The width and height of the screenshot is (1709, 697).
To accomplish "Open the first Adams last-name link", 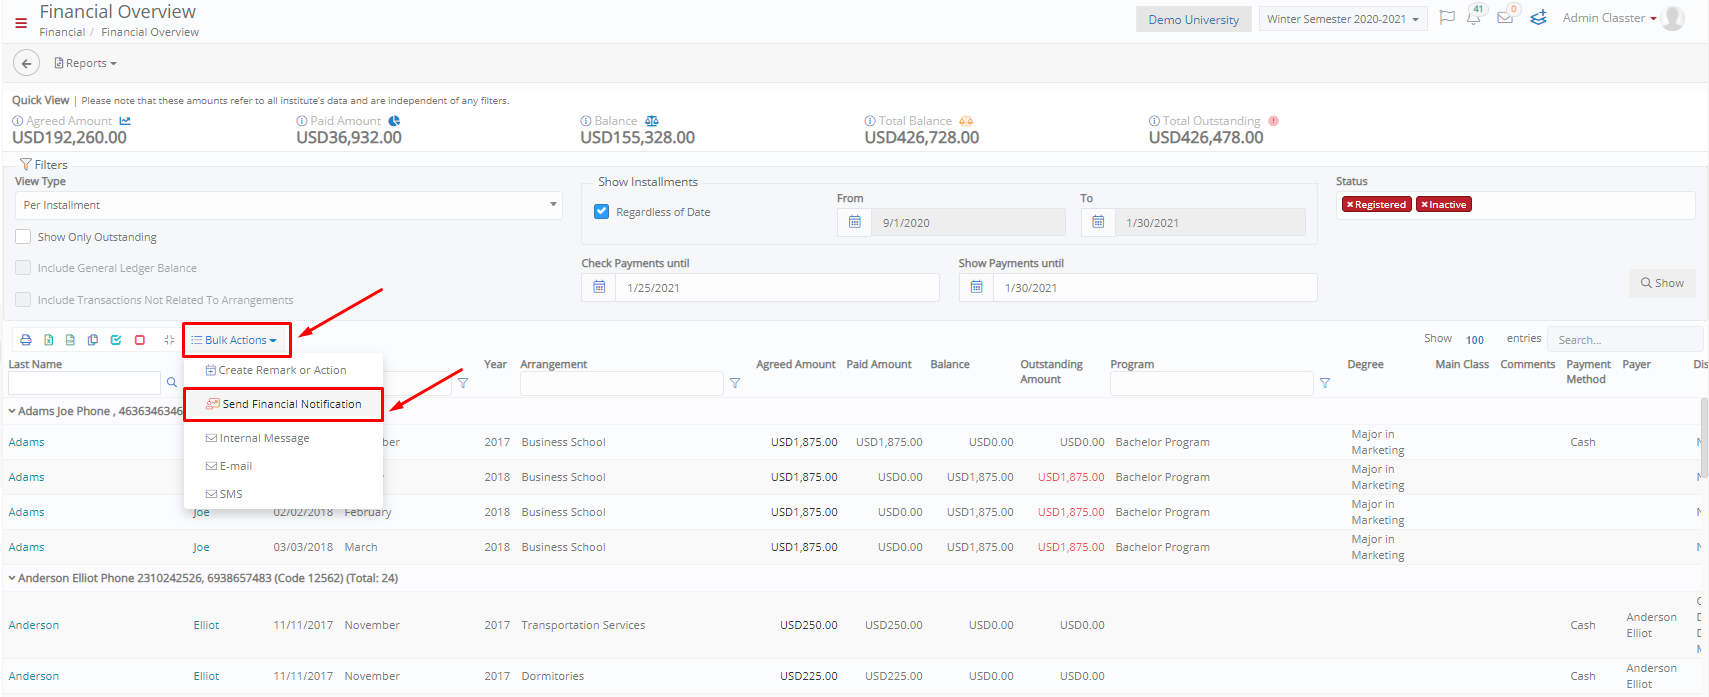I will pyautogui.click(x=27, y=442).
